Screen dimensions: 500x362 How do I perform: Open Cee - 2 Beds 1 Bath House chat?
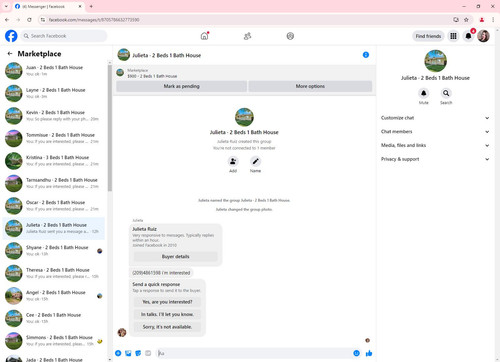coord(54,318)
